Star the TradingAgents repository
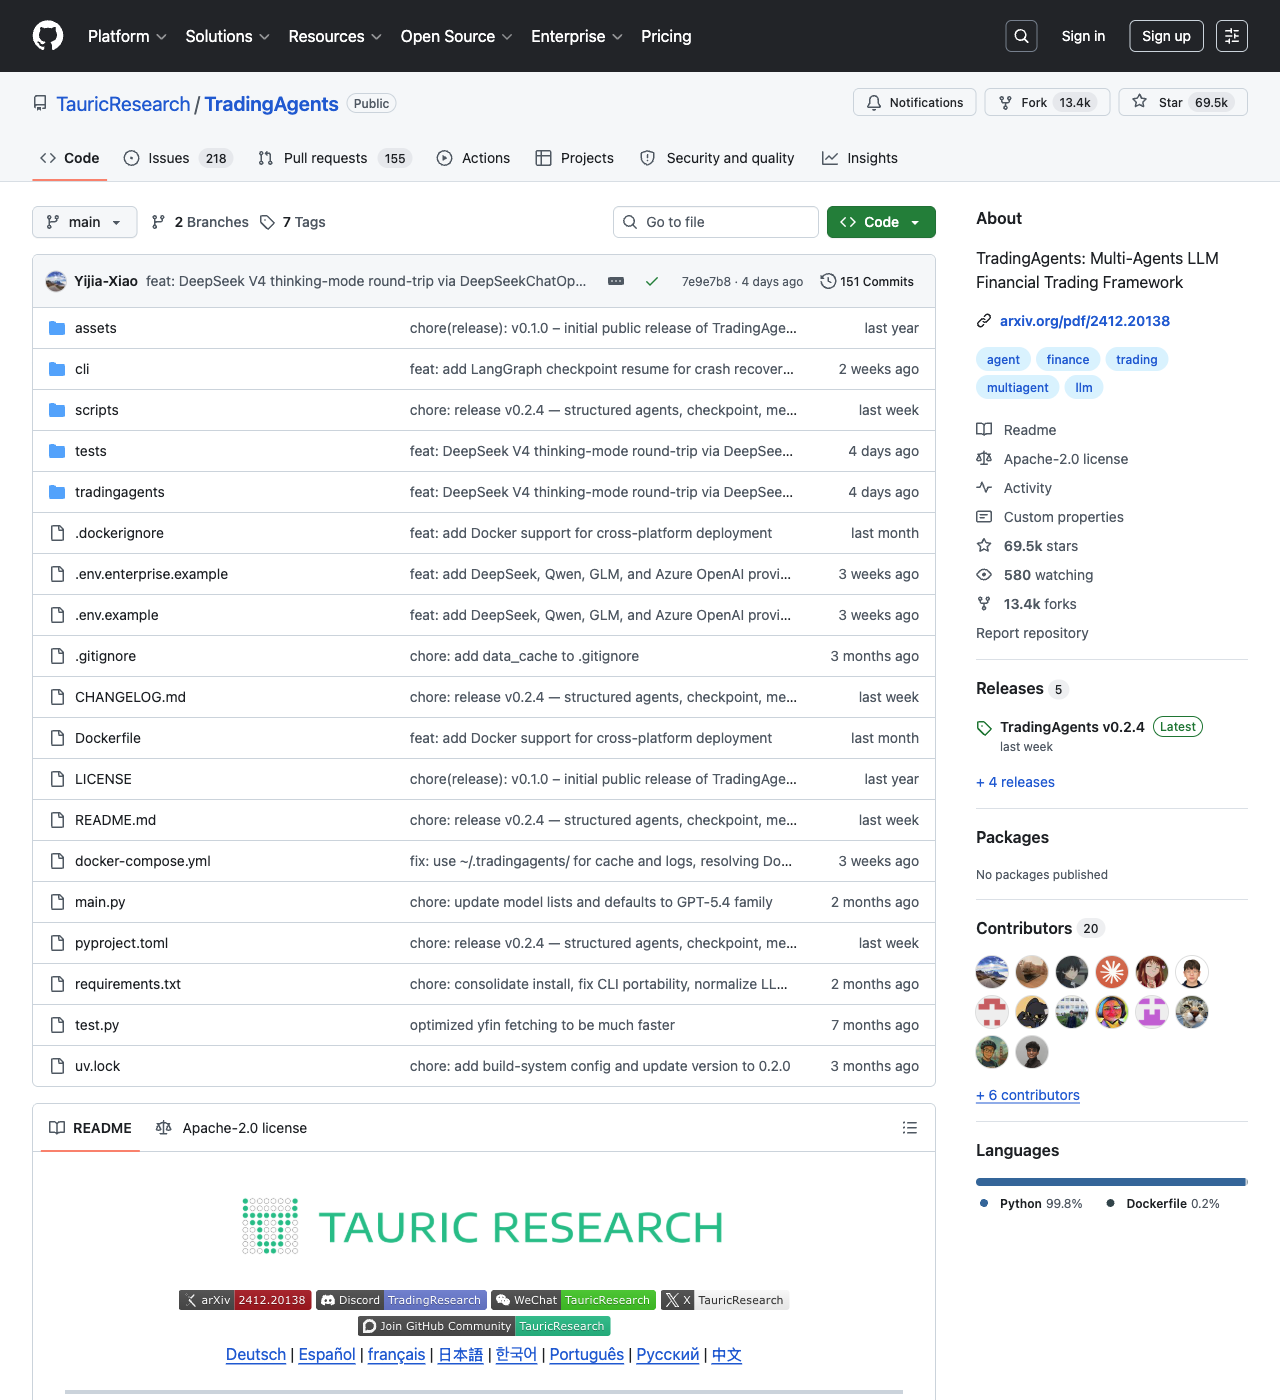Screen dimensions: 1280x1400 click(1183, 102)
